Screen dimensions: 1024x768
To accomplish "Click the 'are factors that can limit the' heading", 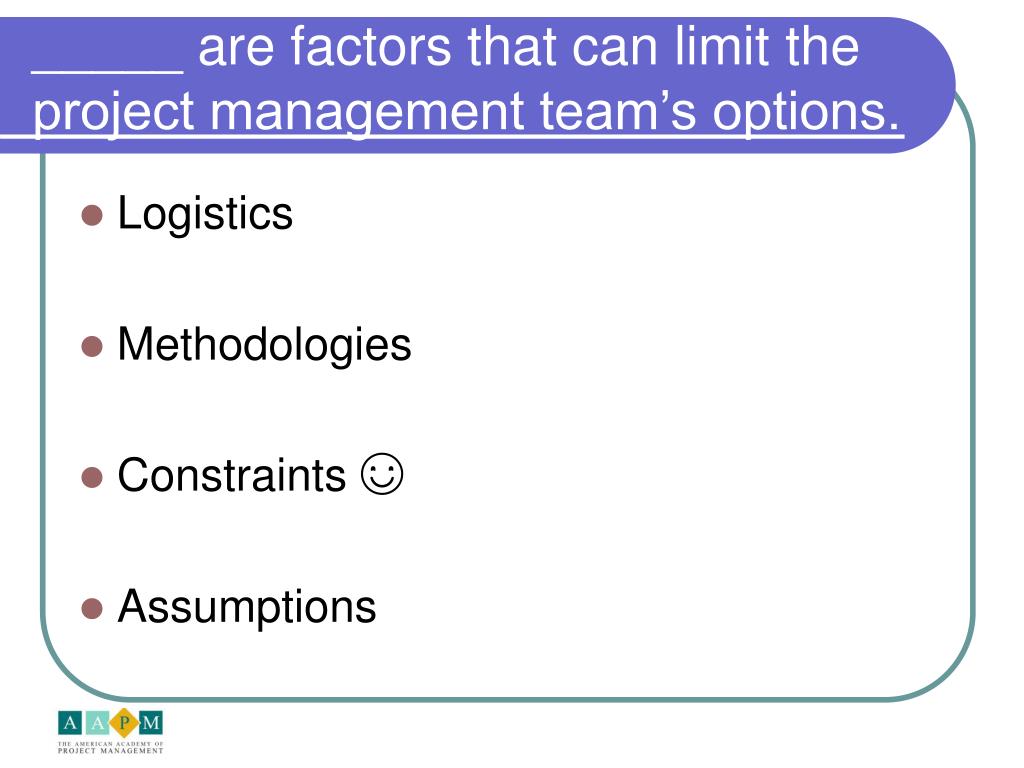I will (x=528, y=46).
